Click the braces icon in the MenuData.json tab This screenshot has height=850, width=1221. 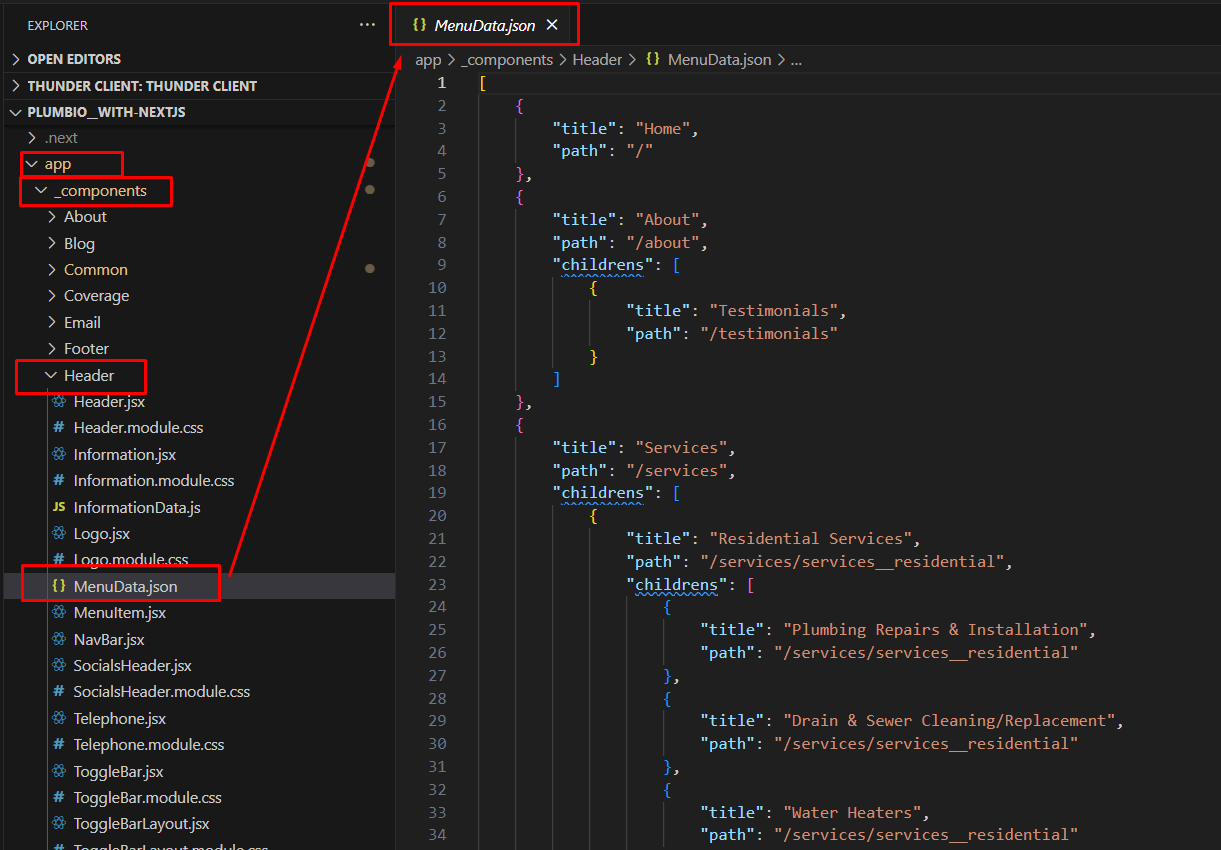pos(419,25)
